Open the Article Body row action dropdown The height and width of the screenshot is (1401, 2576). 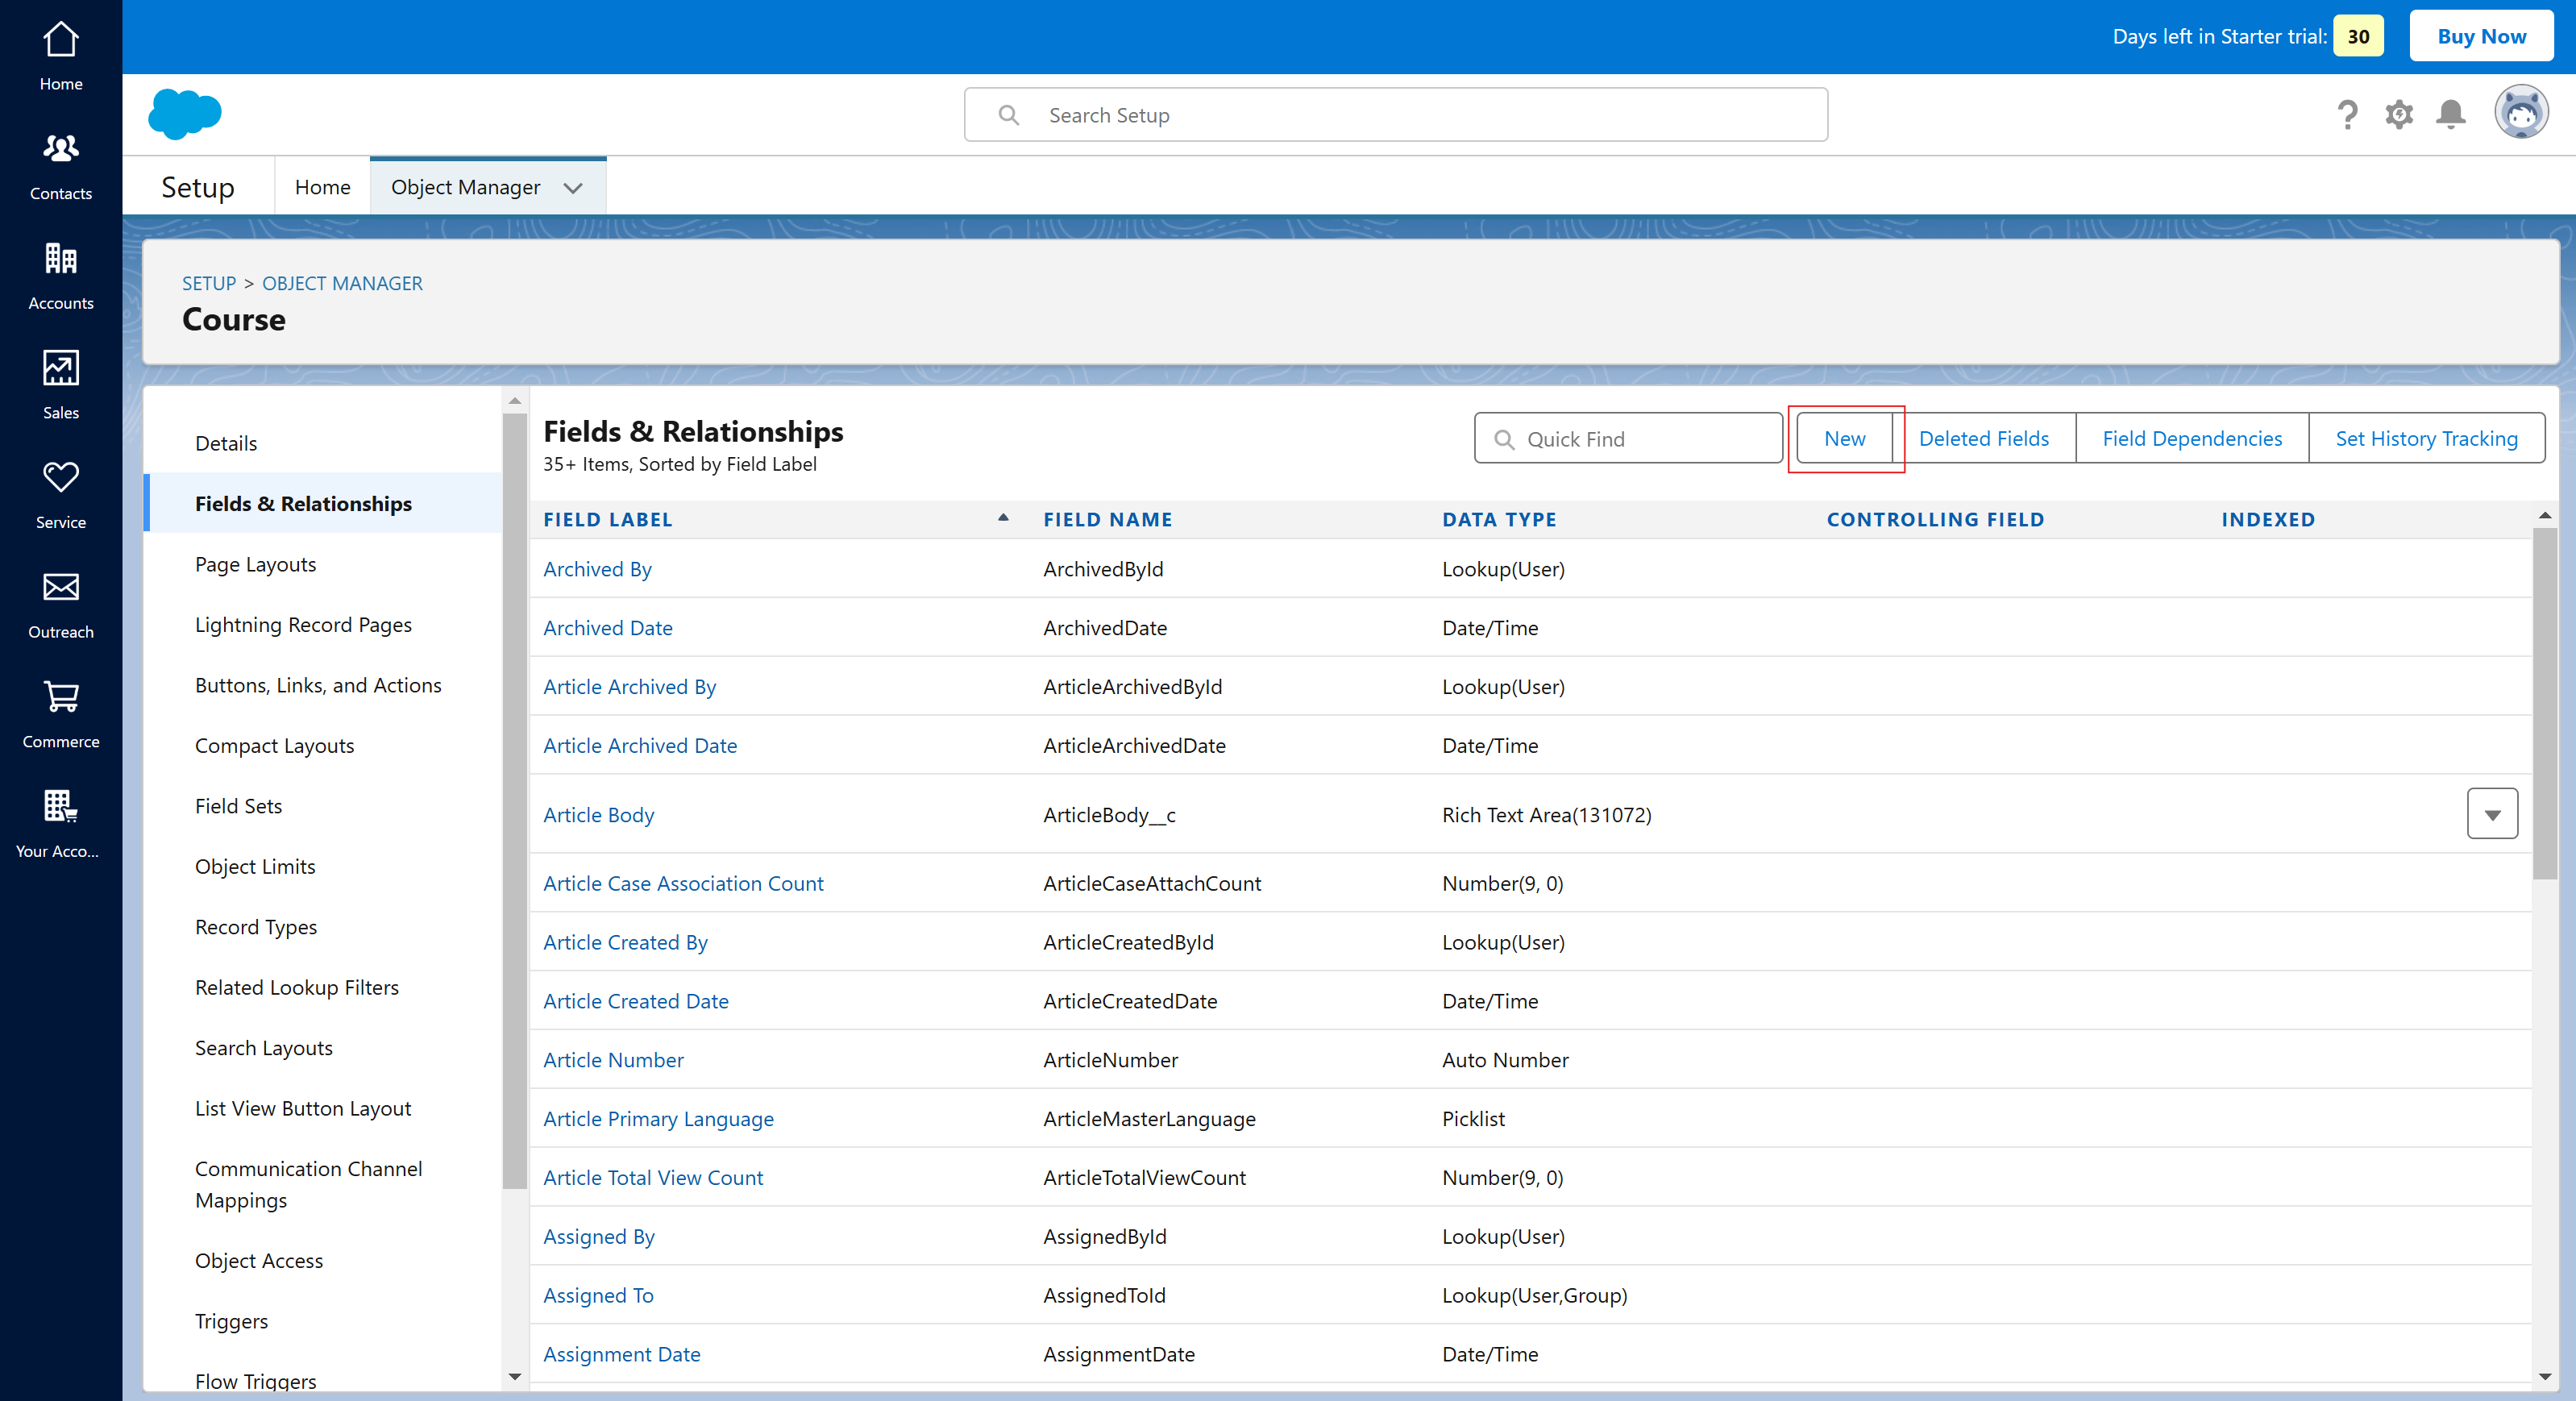tap(2492, 814)
